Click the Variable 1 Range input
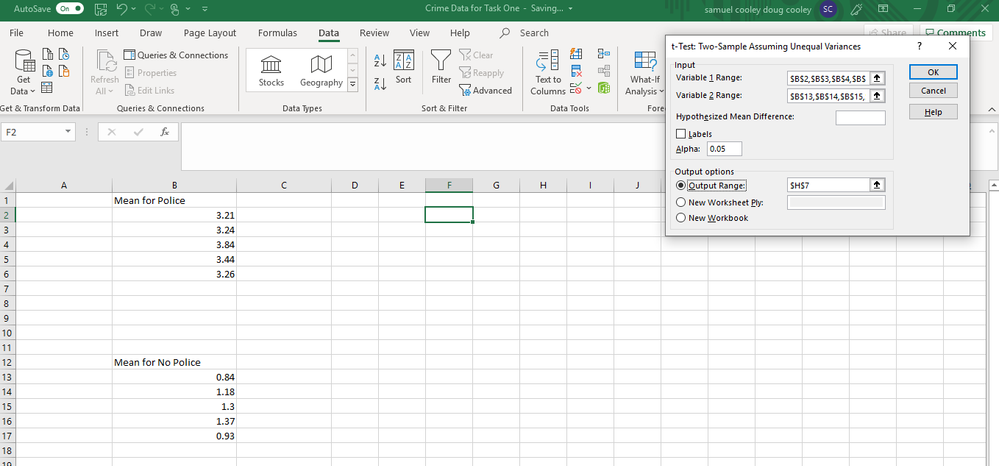This screenshot has height=466, width=999. (828, 78)
